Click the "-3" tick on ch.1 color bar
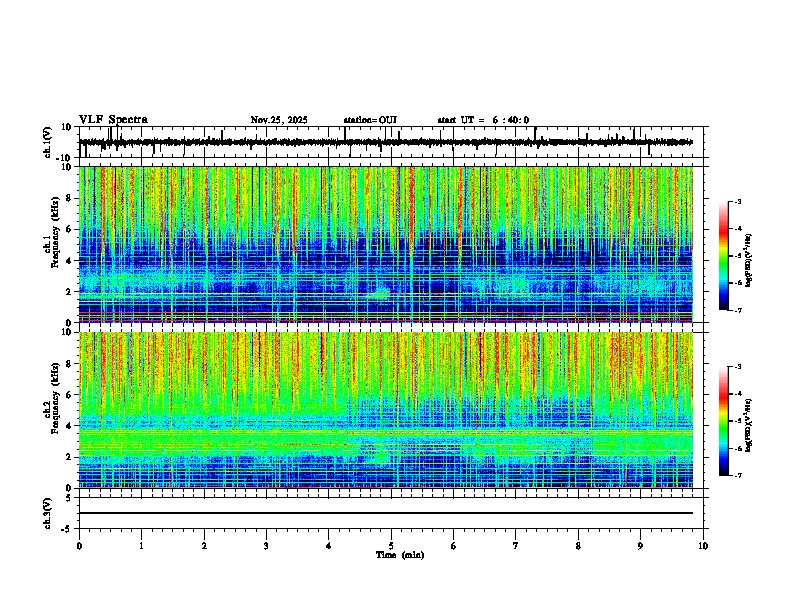The image size is (792, 612). click(x=738, y=202)
